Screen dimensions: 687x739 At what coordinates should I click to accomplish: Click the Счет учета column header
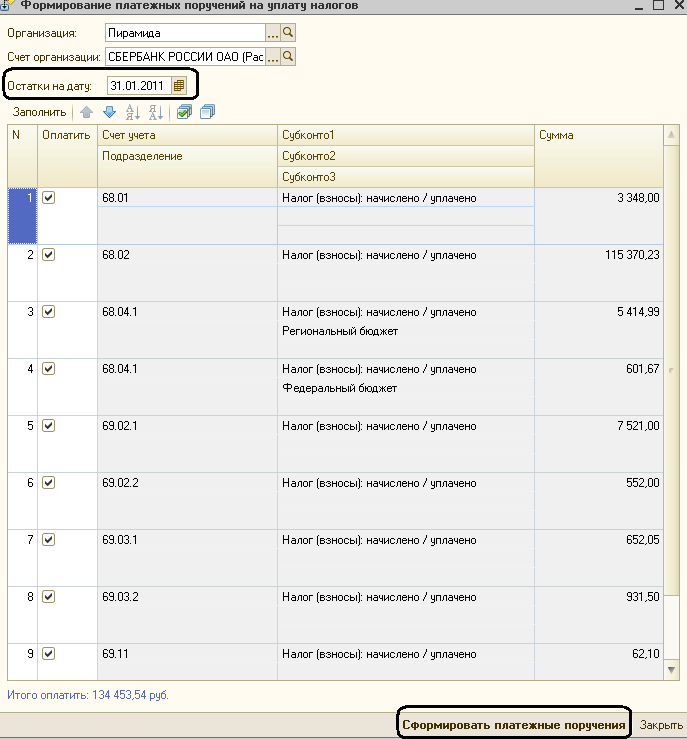tap(187, 135)
